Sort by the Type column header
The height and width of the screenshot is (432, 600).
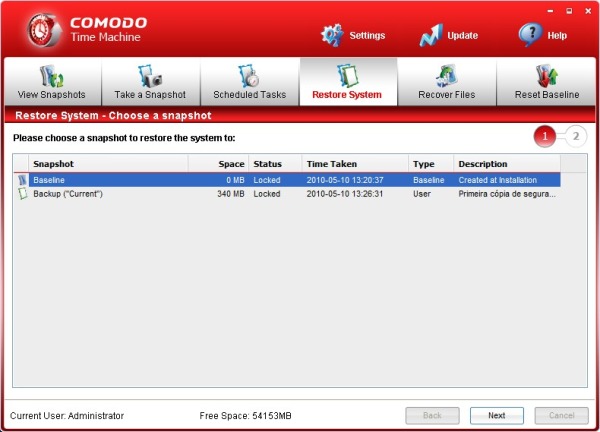(431, 164)
